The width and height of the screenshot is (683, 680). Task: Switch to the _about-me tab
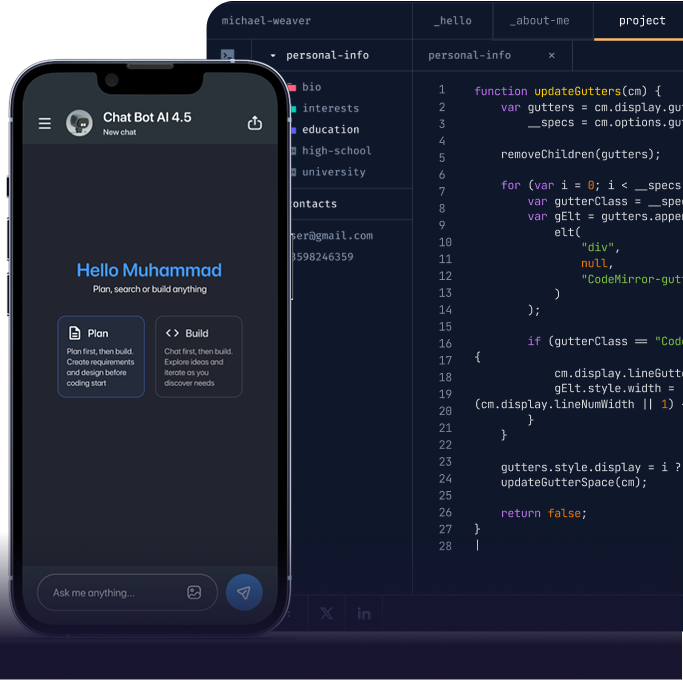pyautogui.click(x=538, y=20)
